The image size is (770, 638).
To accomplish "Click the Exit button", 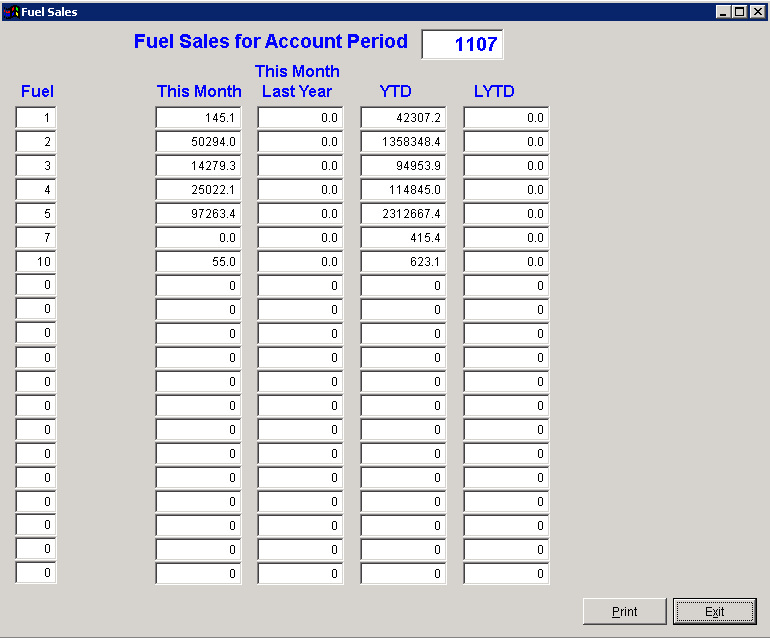I will 715,611.
